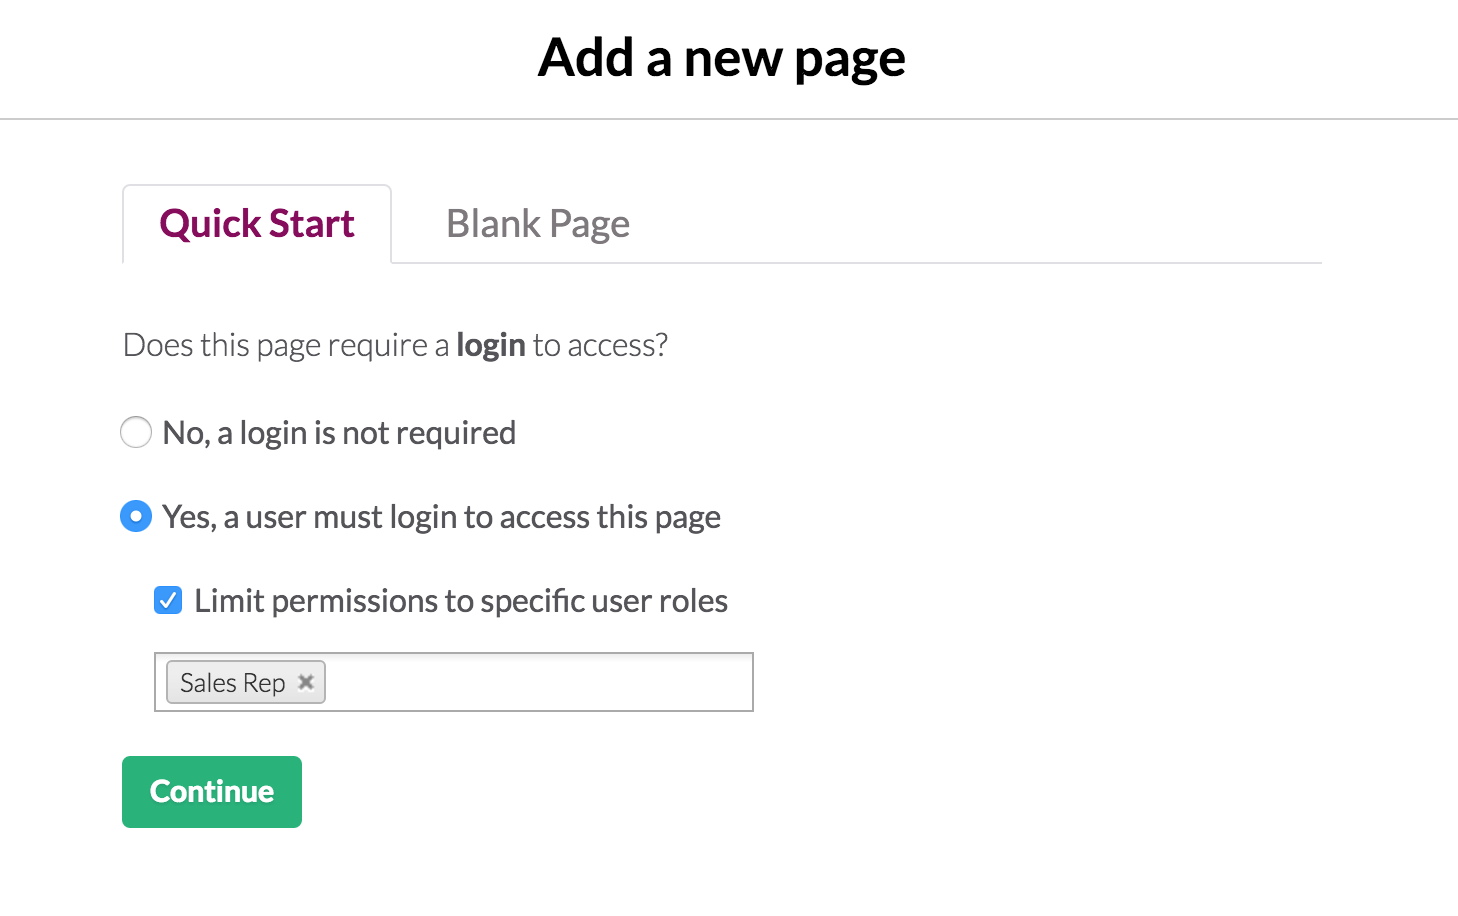This screenshot has width=1458, height=916.
Task: Choose the no-login-required radio button
Action: (x=136, y=432)
